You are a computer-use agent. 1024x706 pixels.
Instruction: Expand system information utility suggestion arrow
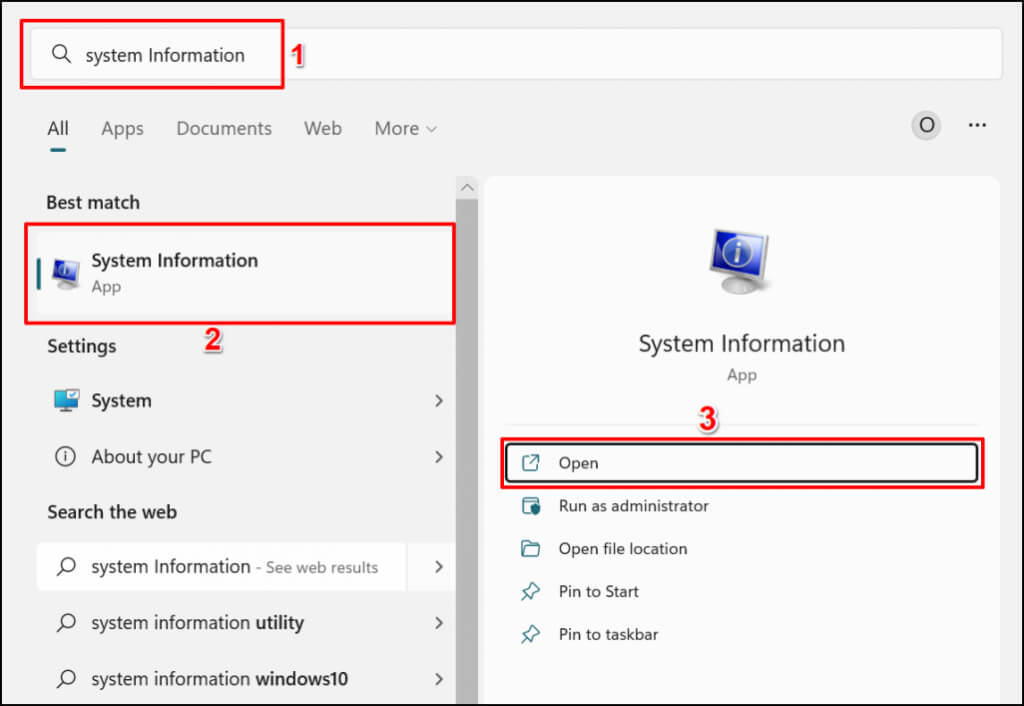438,623
